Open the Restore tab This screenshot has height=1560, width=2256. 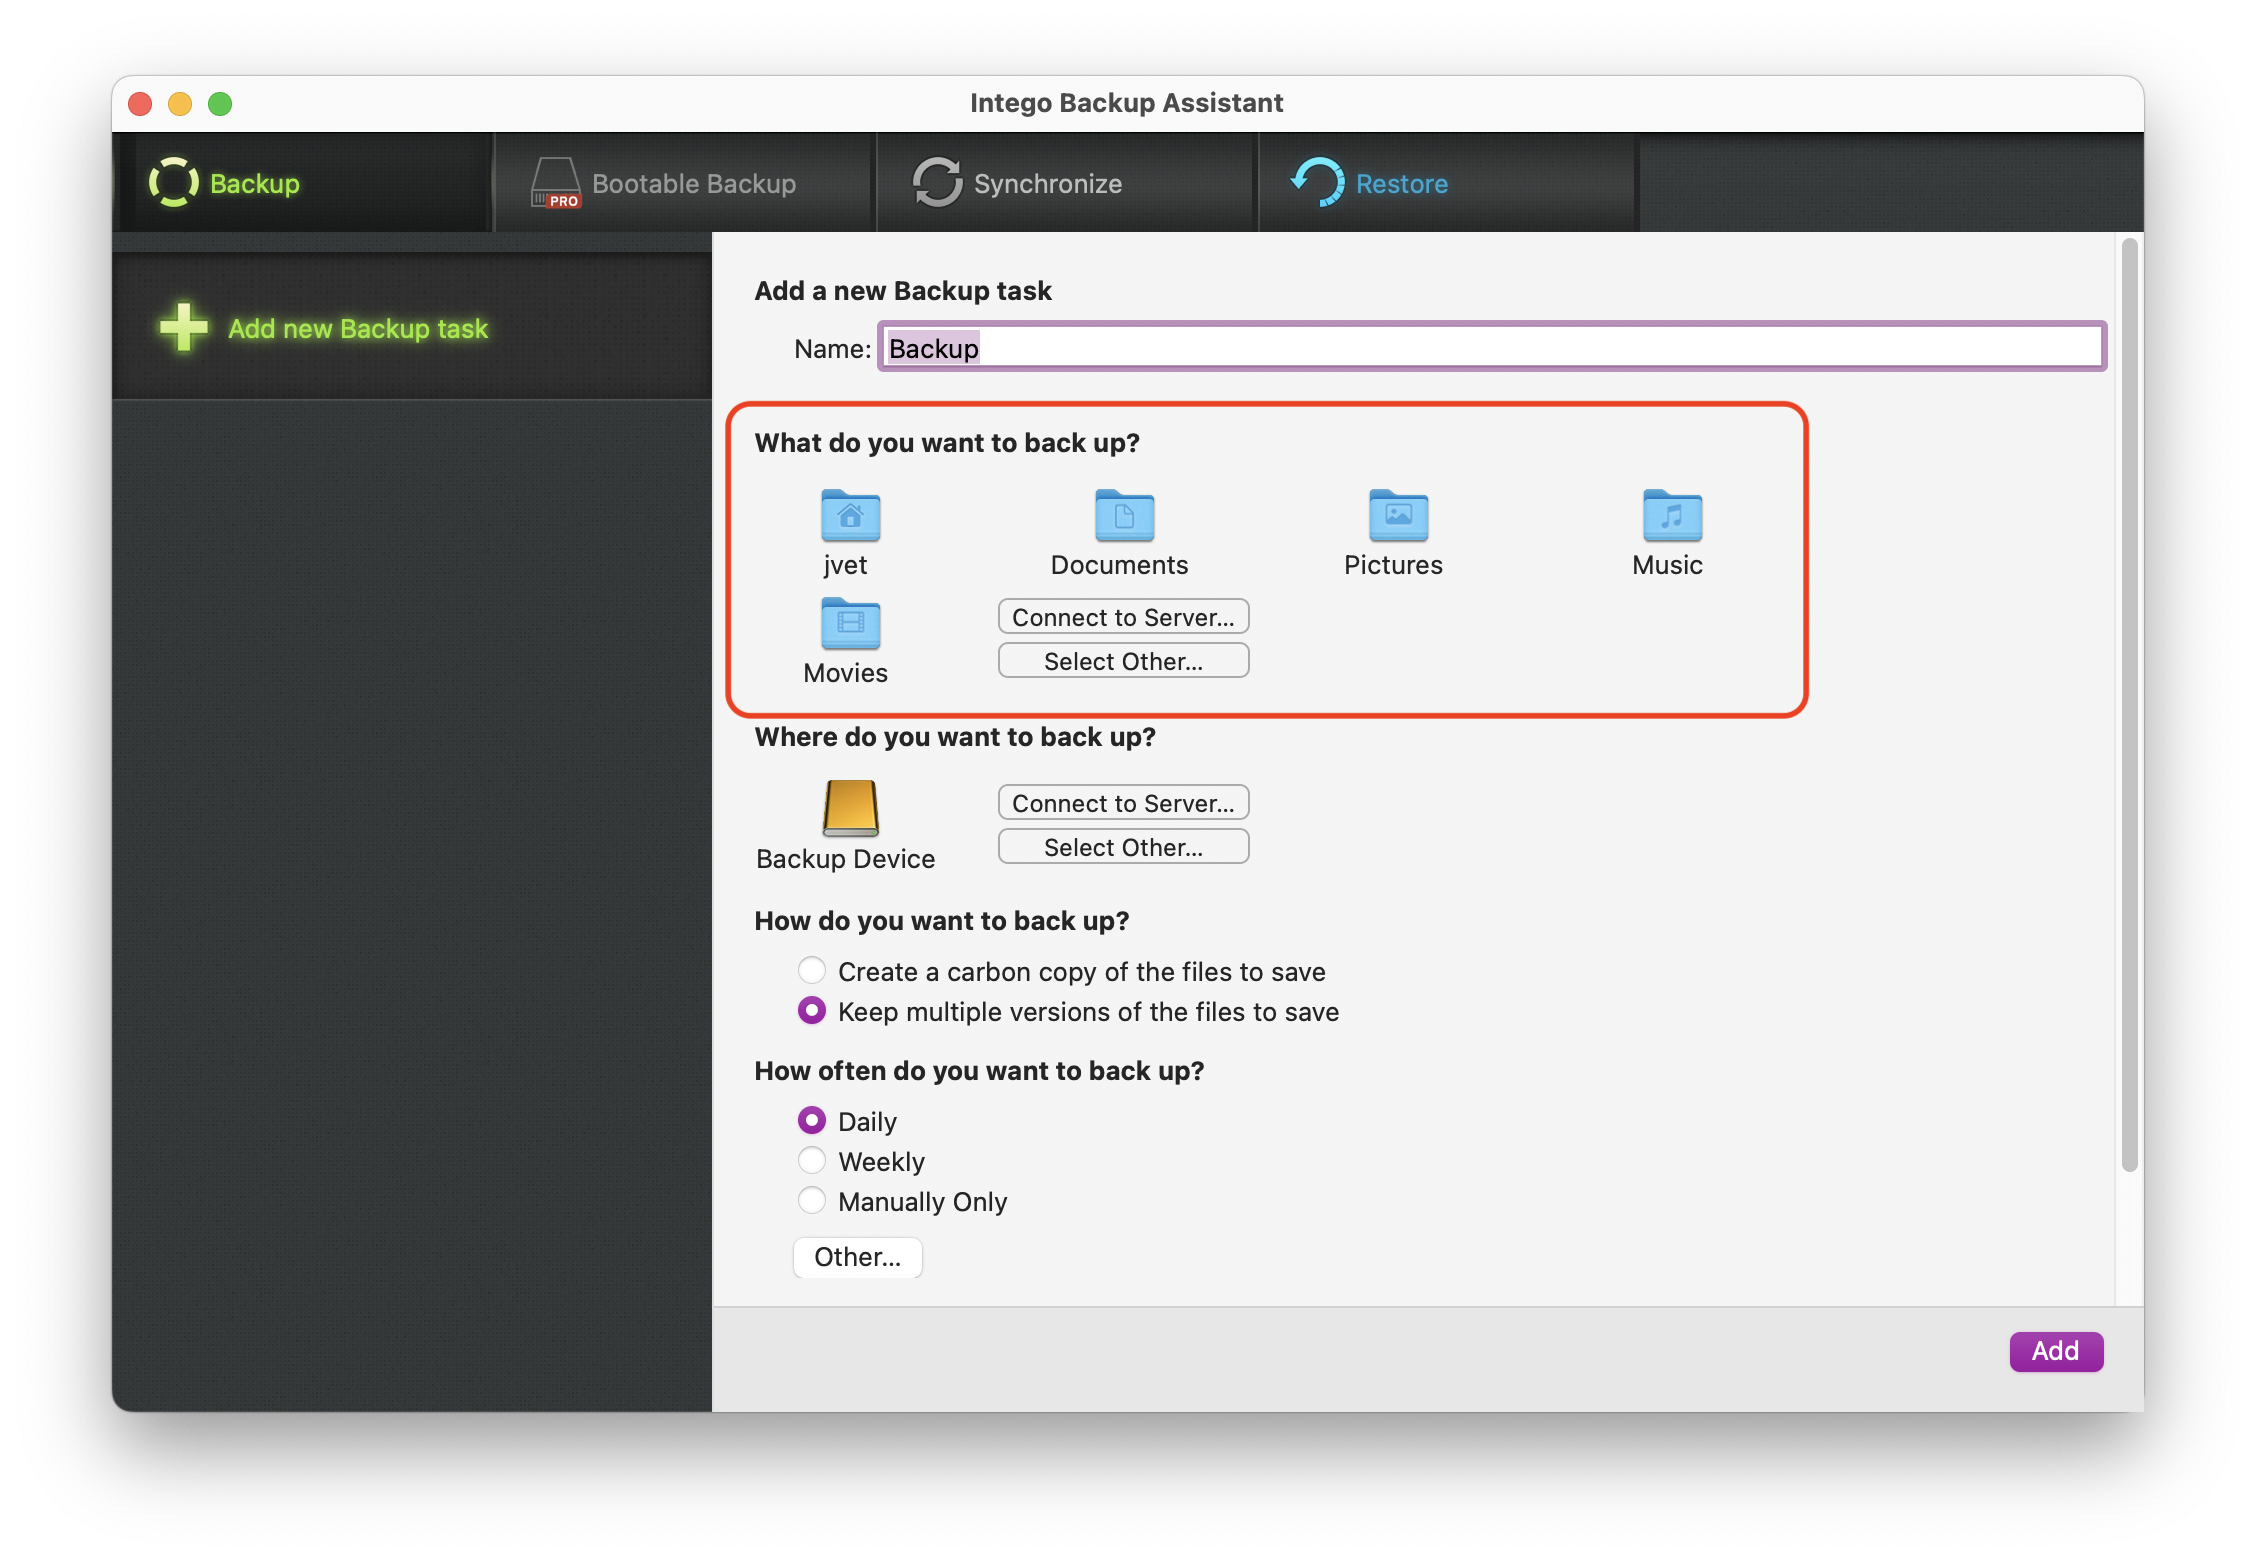point(1447,183)
